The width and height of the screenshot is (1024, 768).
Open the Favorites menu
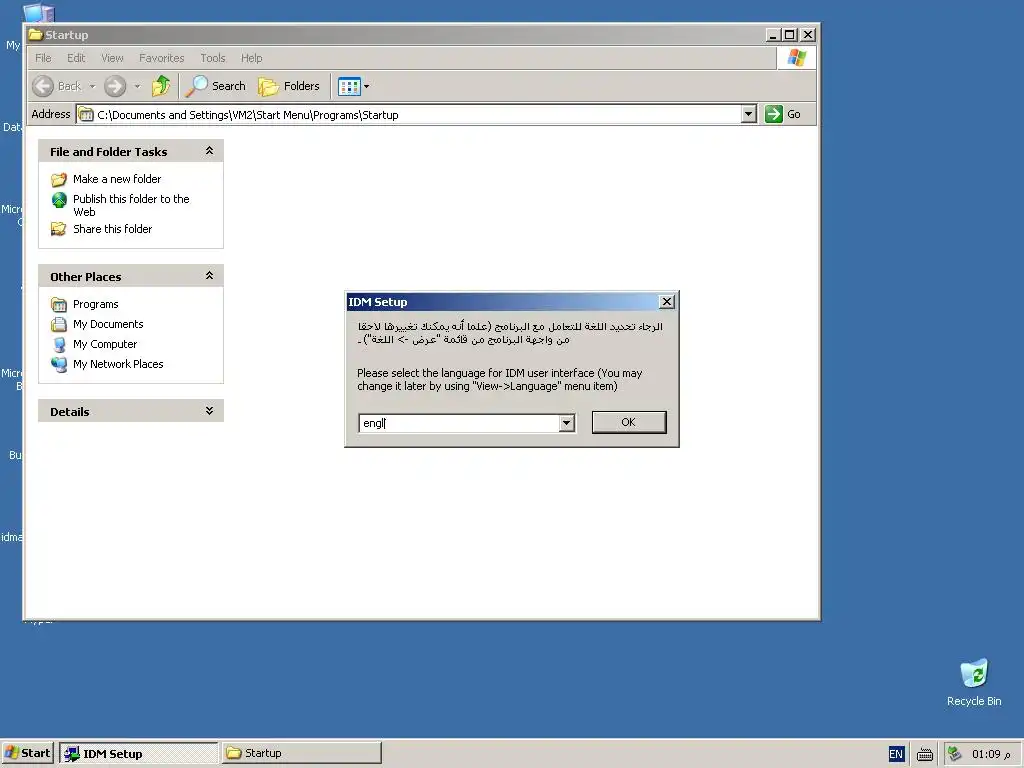coord(161,58)
